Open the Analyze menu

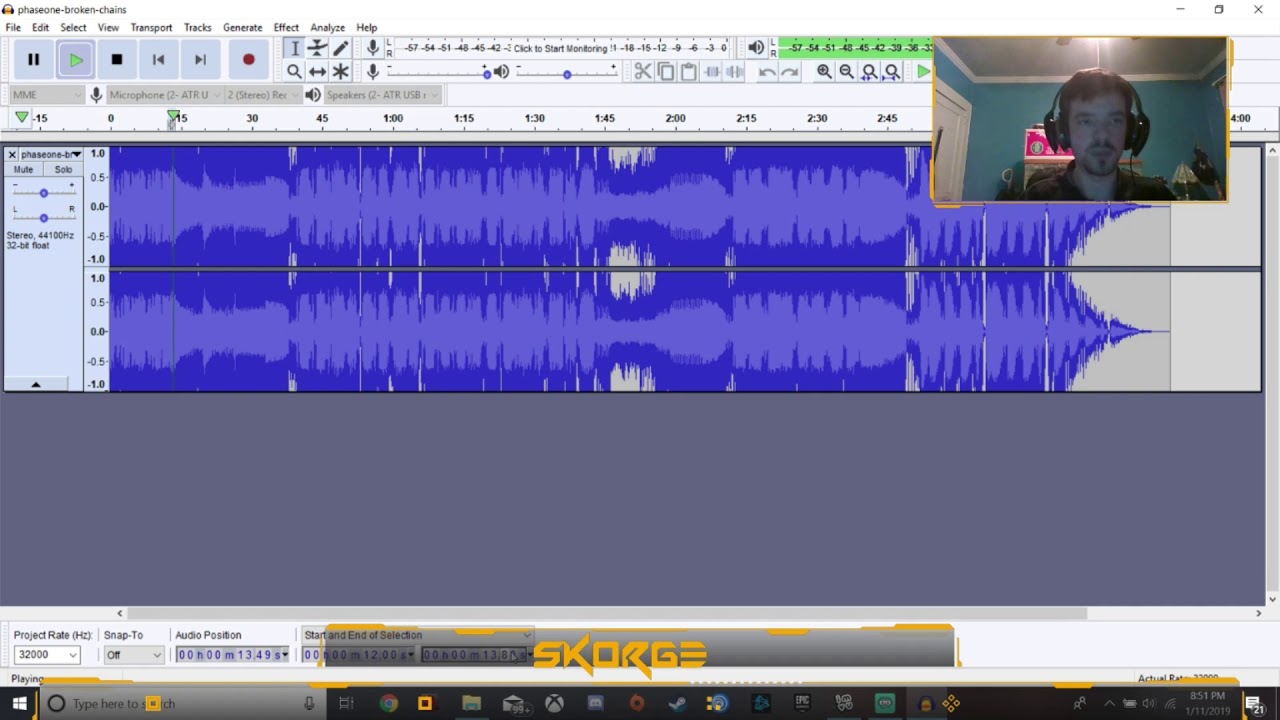[327, 27]
